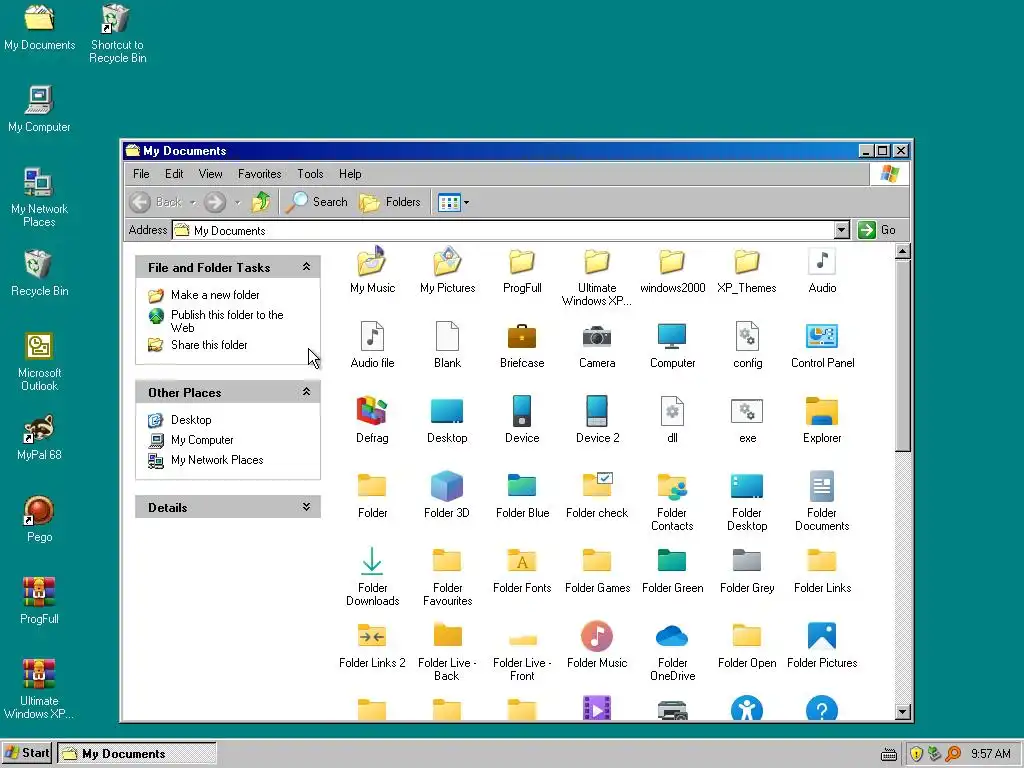Viewport: 1024px width, 768px height.
Task: Select the Folder Downloads icon
Action: point(372,562)
